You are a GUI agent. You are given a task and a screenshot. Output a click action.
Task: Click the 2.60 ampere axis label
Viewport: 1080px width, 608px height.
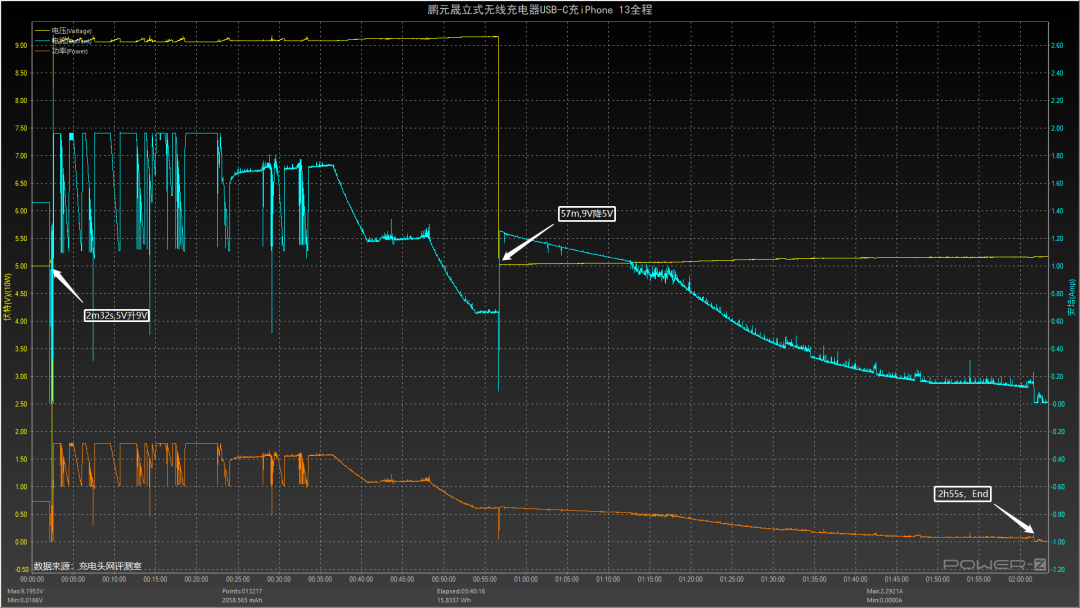1057,45
